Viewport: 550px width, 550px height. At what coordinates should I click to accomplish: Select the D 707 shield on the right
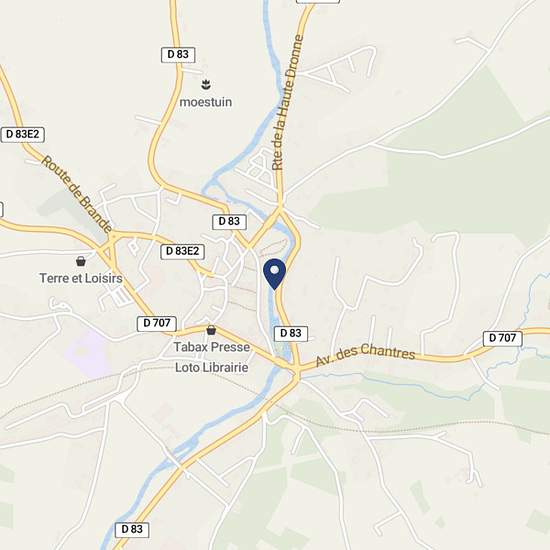[503, 338]
